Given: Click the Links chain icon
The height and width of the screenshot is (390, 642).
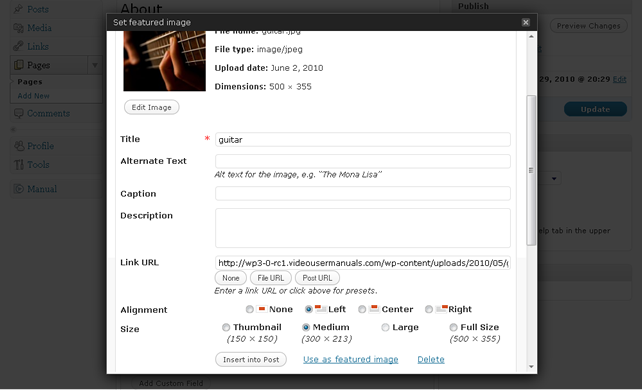Looking at the screenshot, I should pyautogui.click(x=18, y=46).
